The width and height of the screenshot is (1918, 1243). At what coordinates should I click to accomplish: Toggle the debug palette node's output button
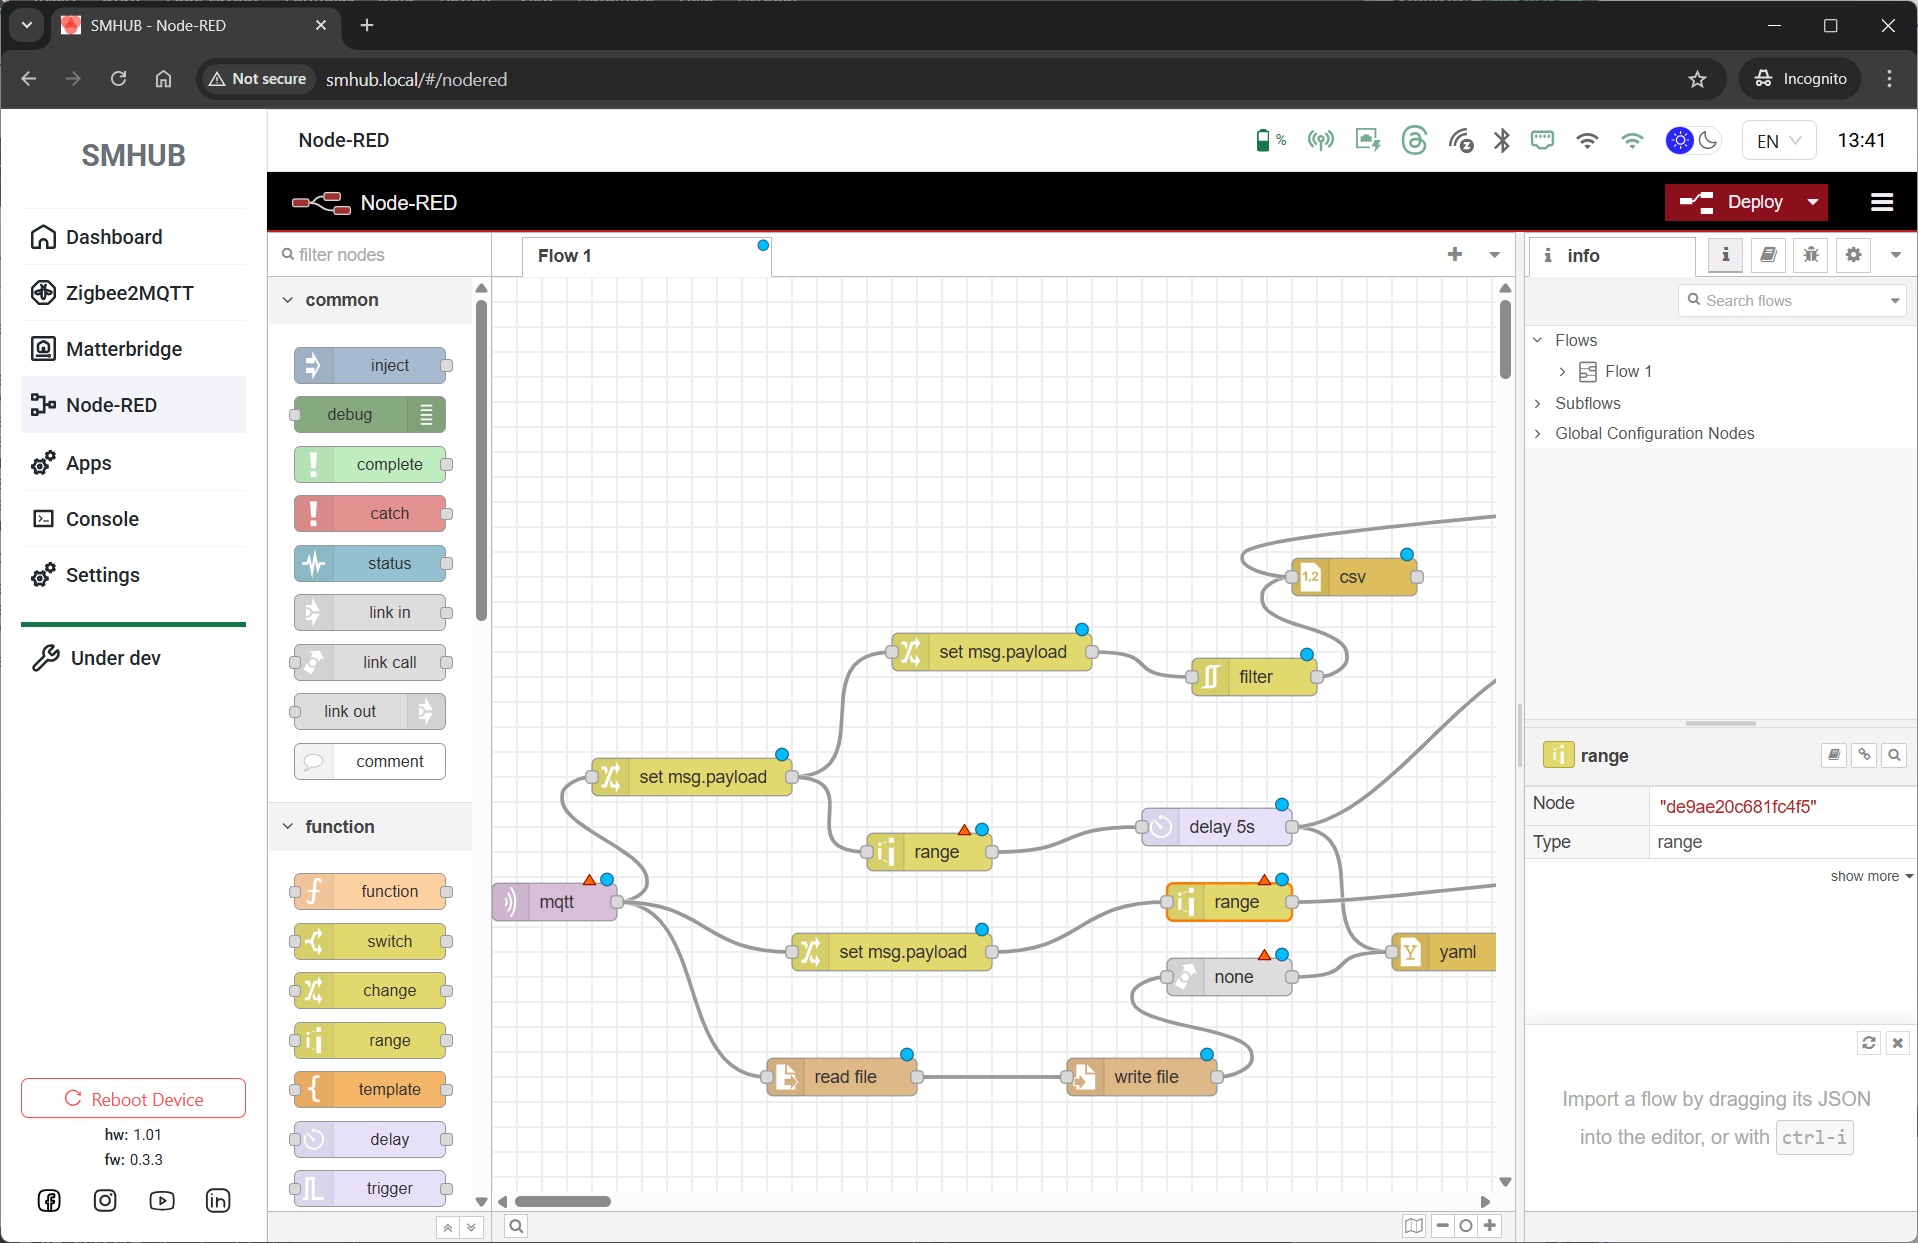coord(427,415)
